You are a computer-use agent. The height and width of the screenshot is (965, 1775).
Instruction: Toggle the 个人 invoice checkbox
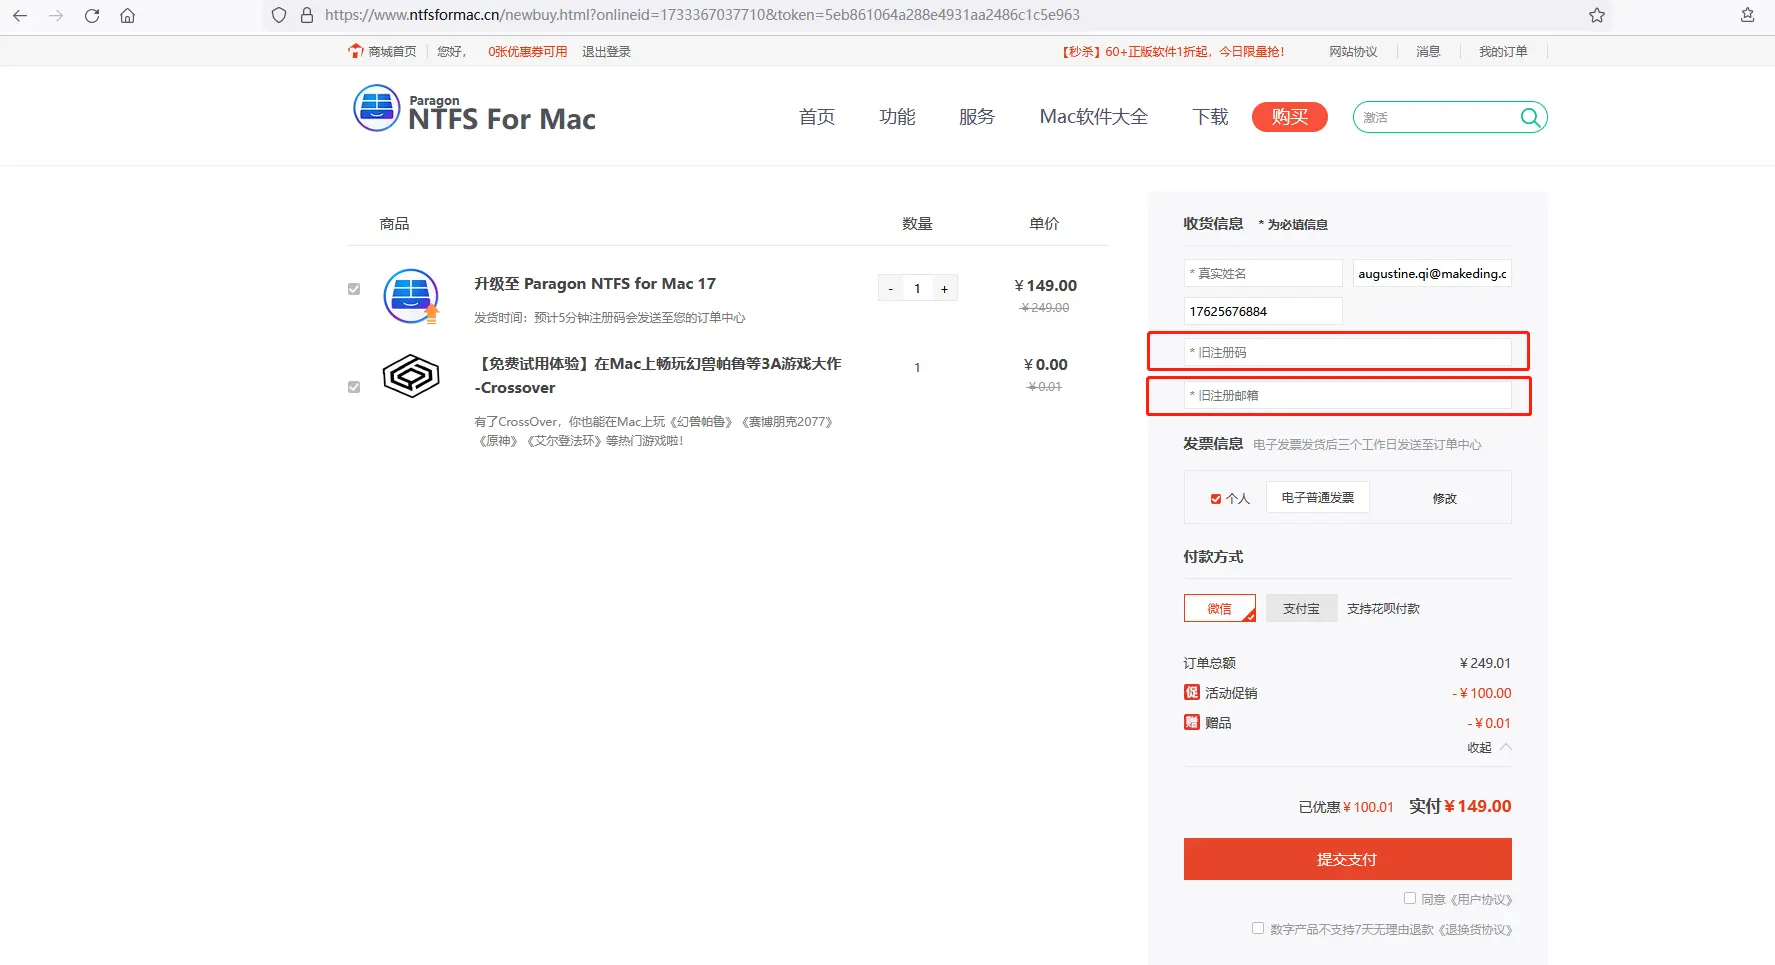pos(1216,499)
